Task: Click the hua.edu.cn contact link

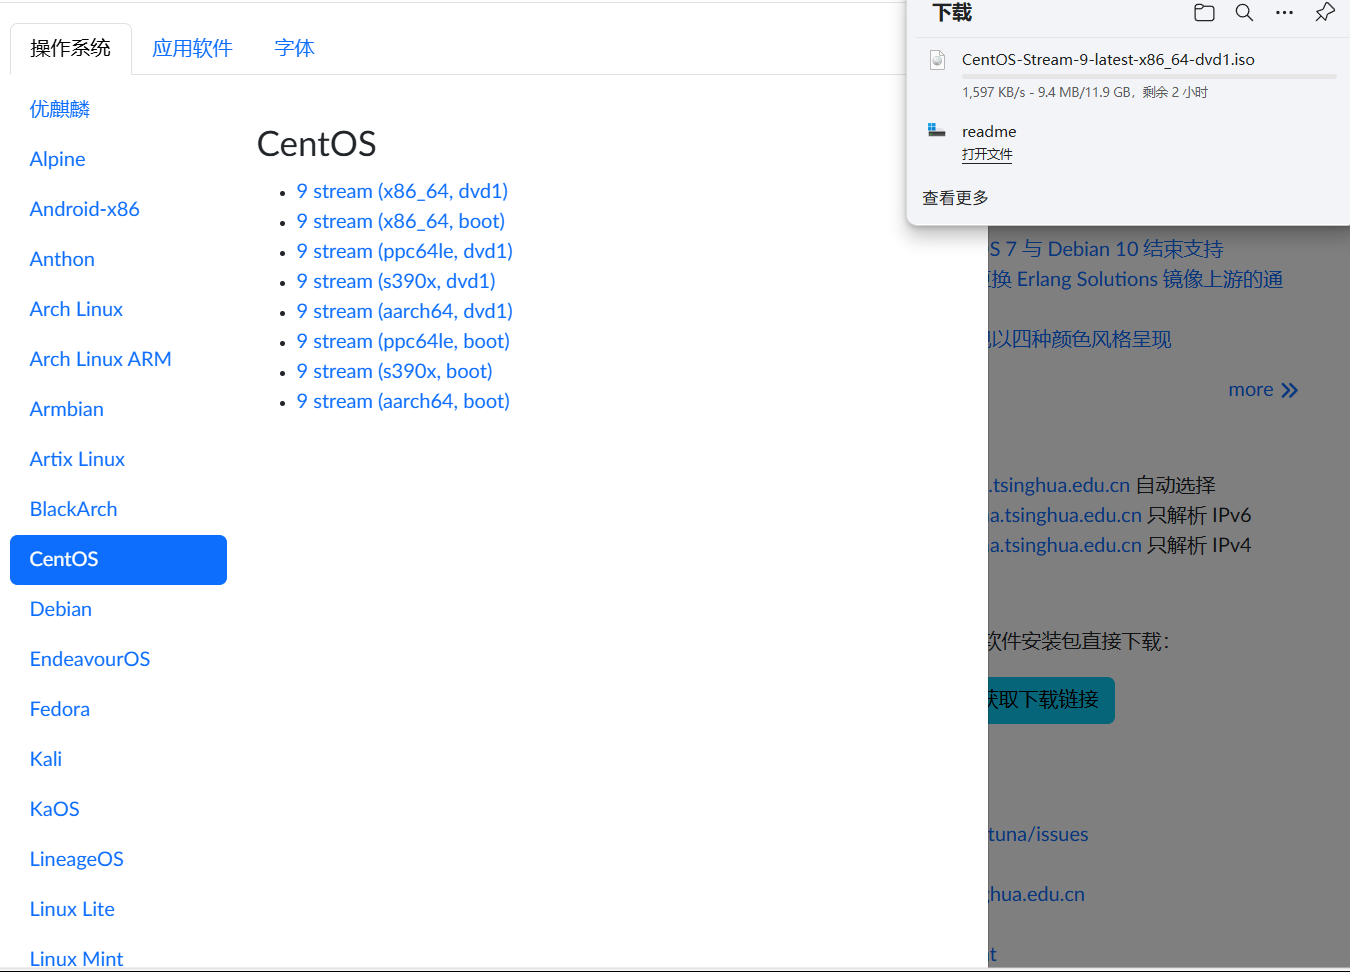Action: point(1036,894)
